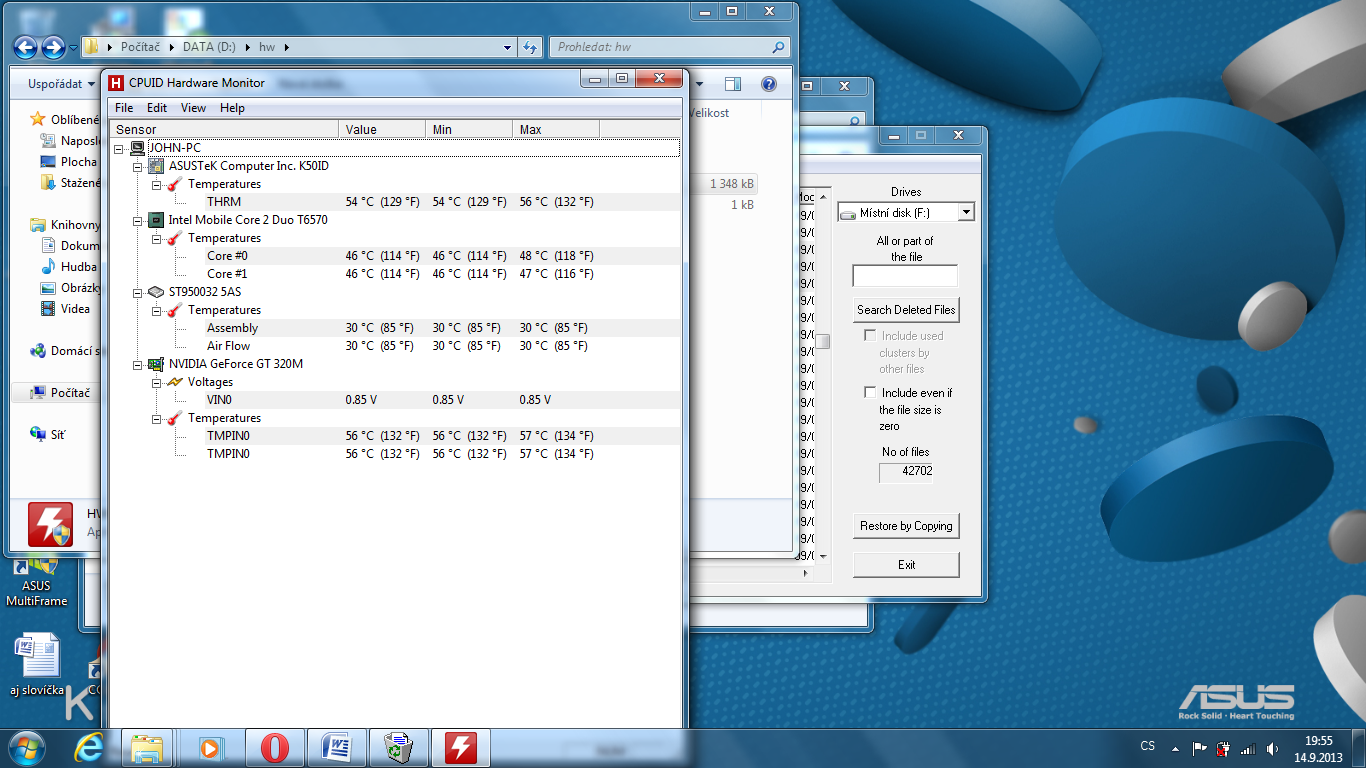The width and height of the screenshot is (1366, 768).
Task: Click the CPUID Hardware Monitor title icon
Action: tap(116, 83)
